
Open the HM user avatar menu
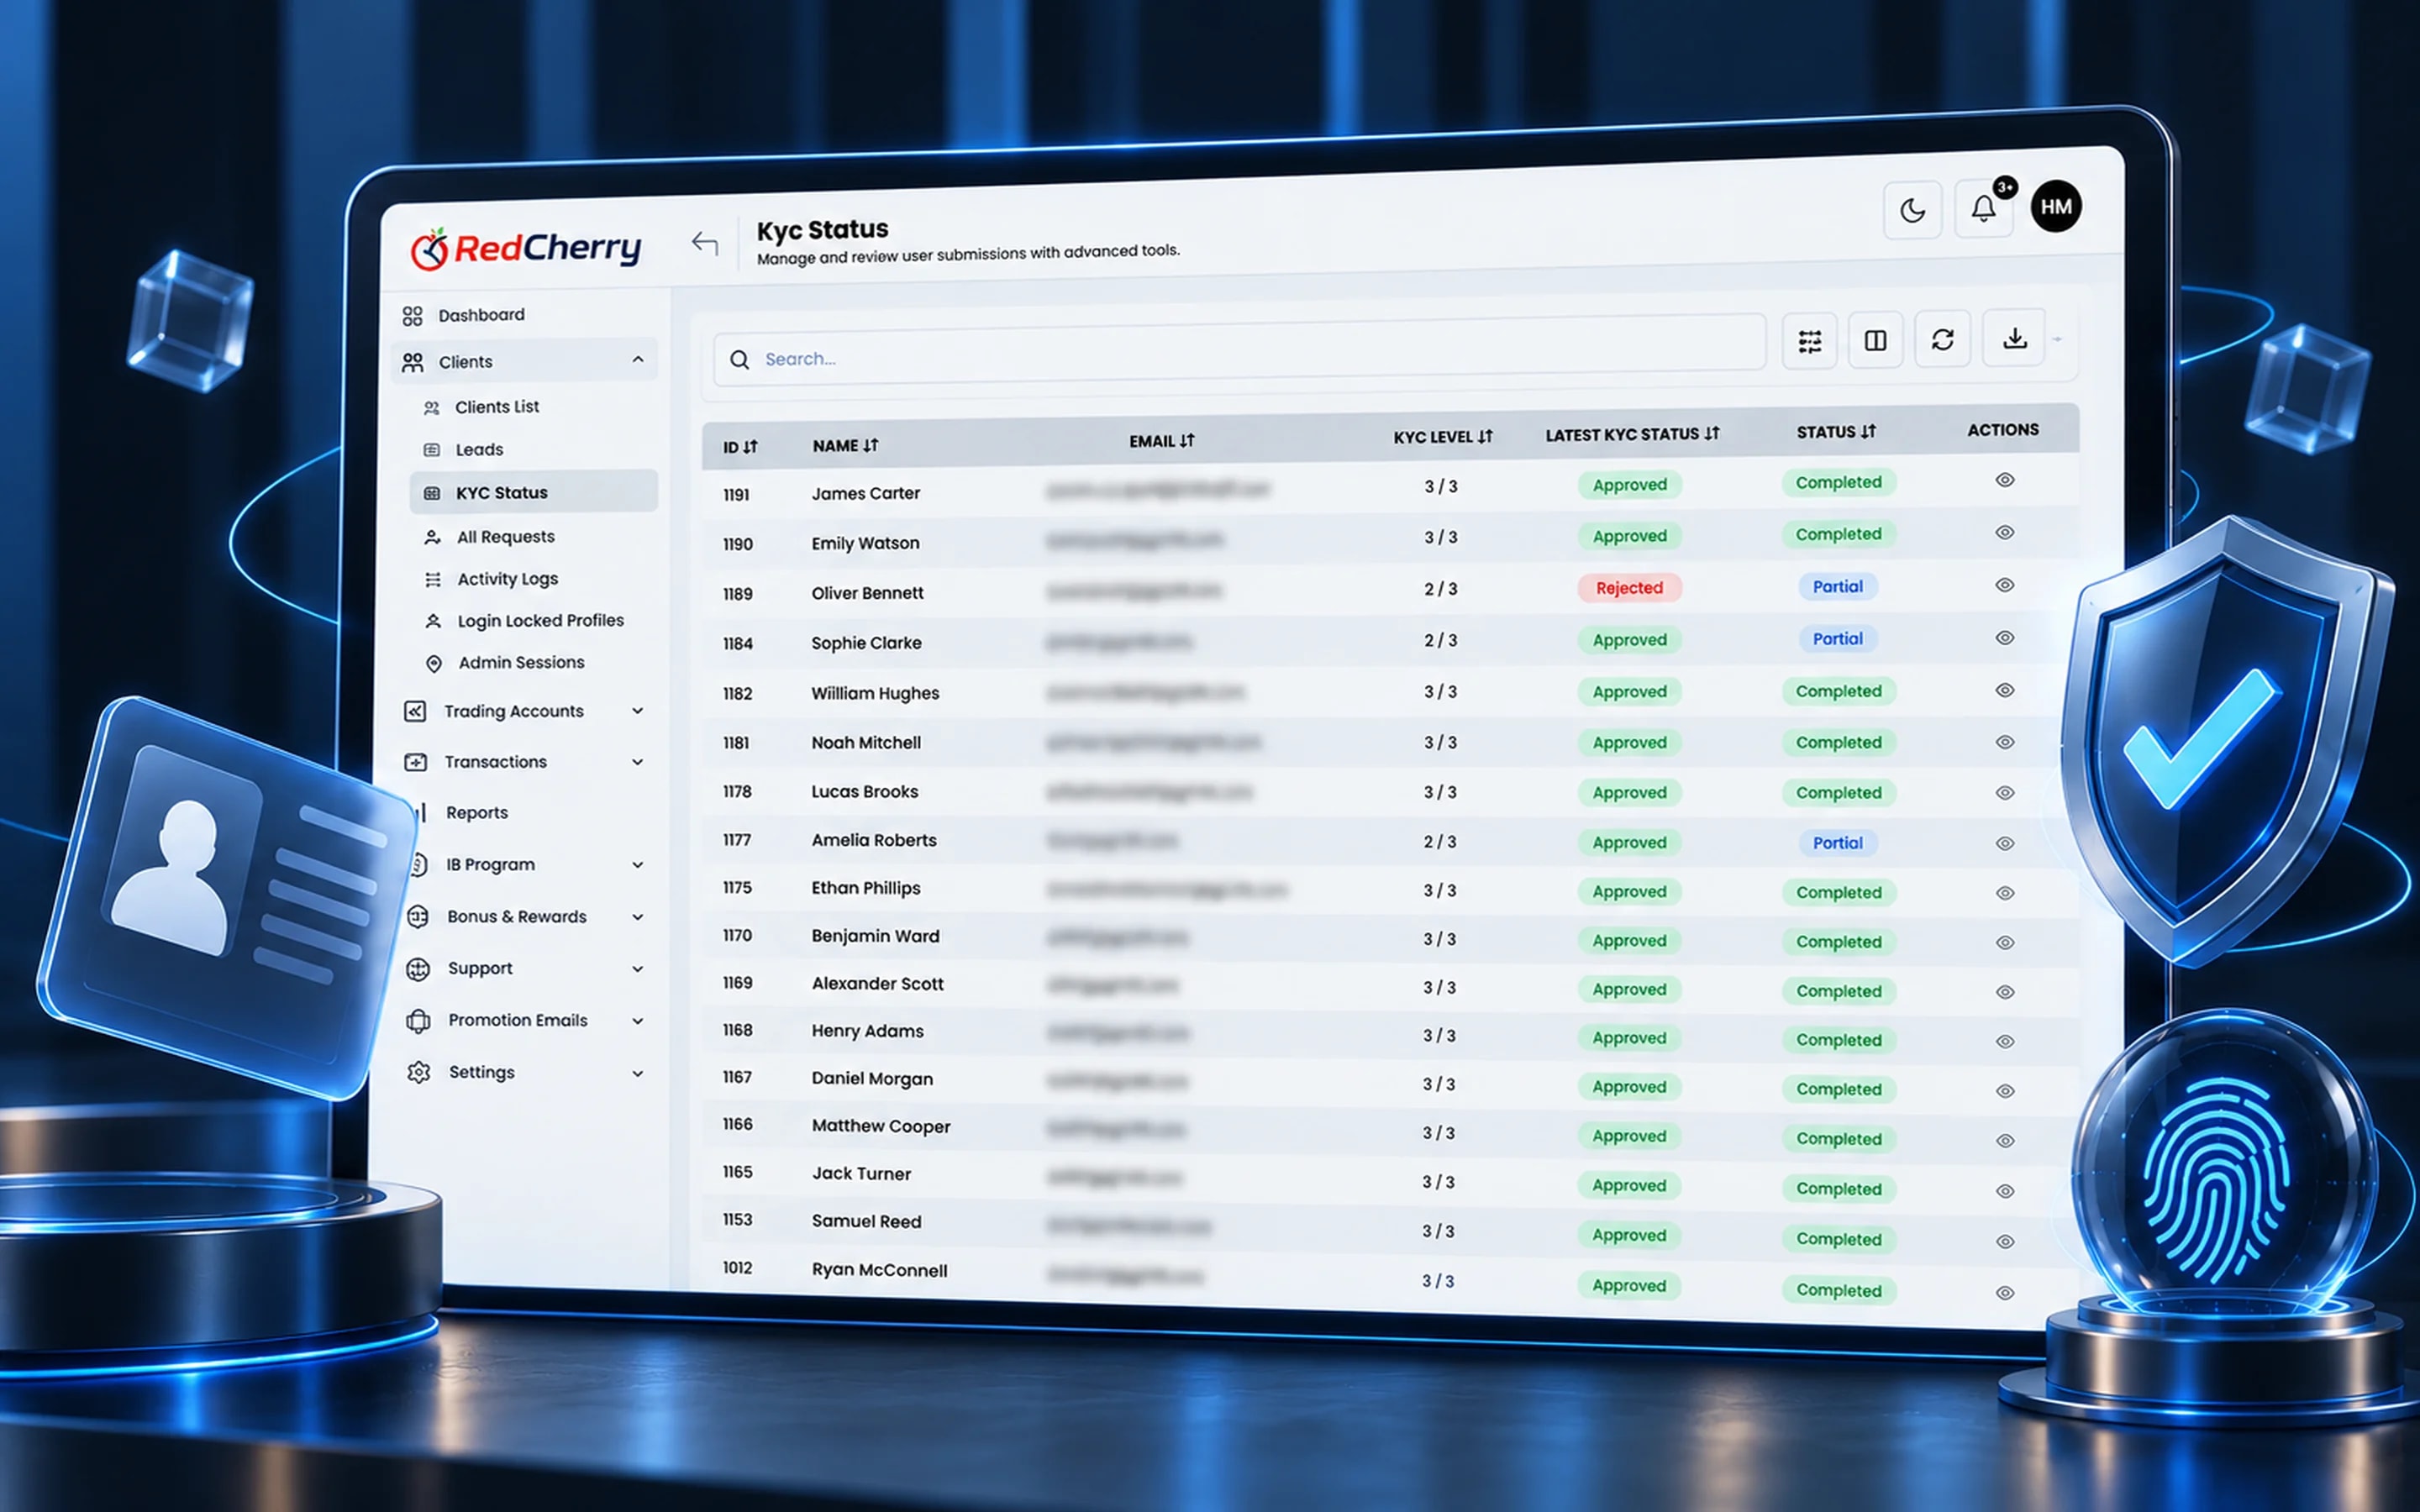pos(2056,206)
